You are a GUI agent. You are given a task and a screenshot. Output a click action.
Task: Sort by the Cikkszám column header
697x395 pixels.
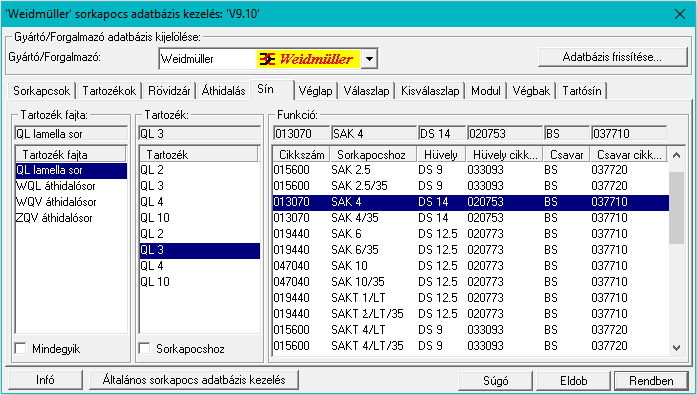(301, 155)
